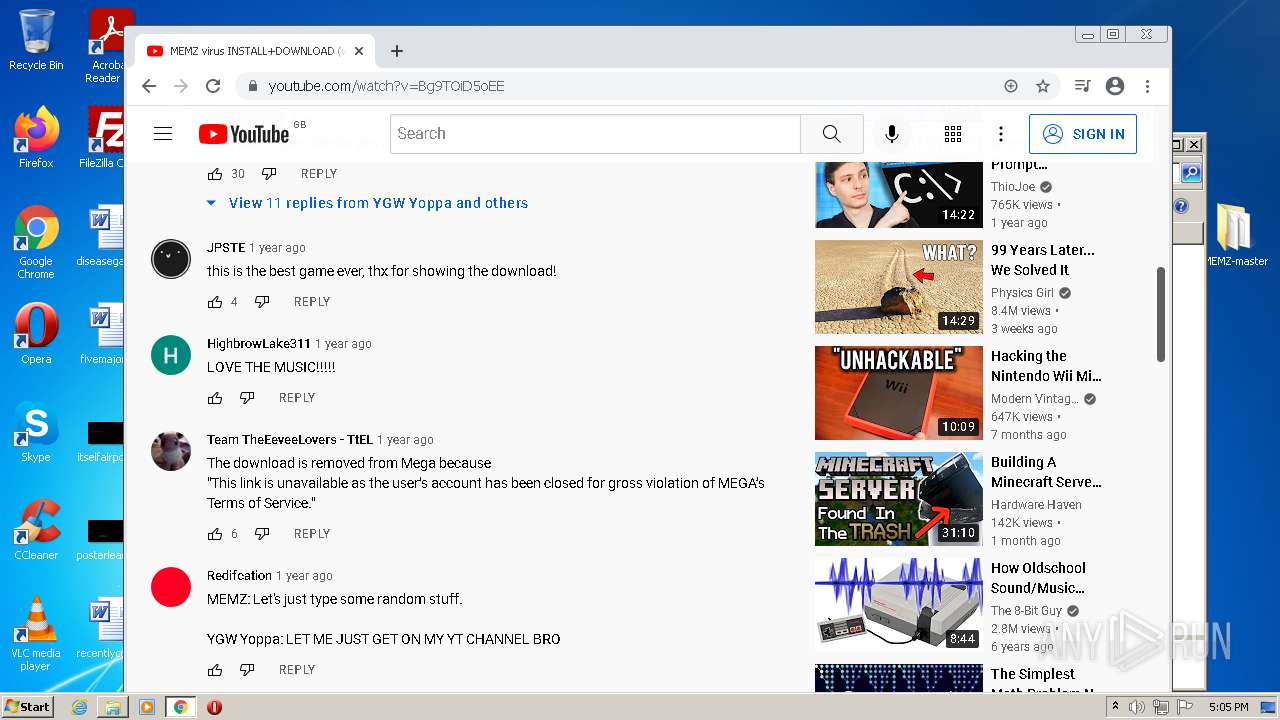Select the MEMZ virus INSTALL+DOWNLOAD tab

256,51
